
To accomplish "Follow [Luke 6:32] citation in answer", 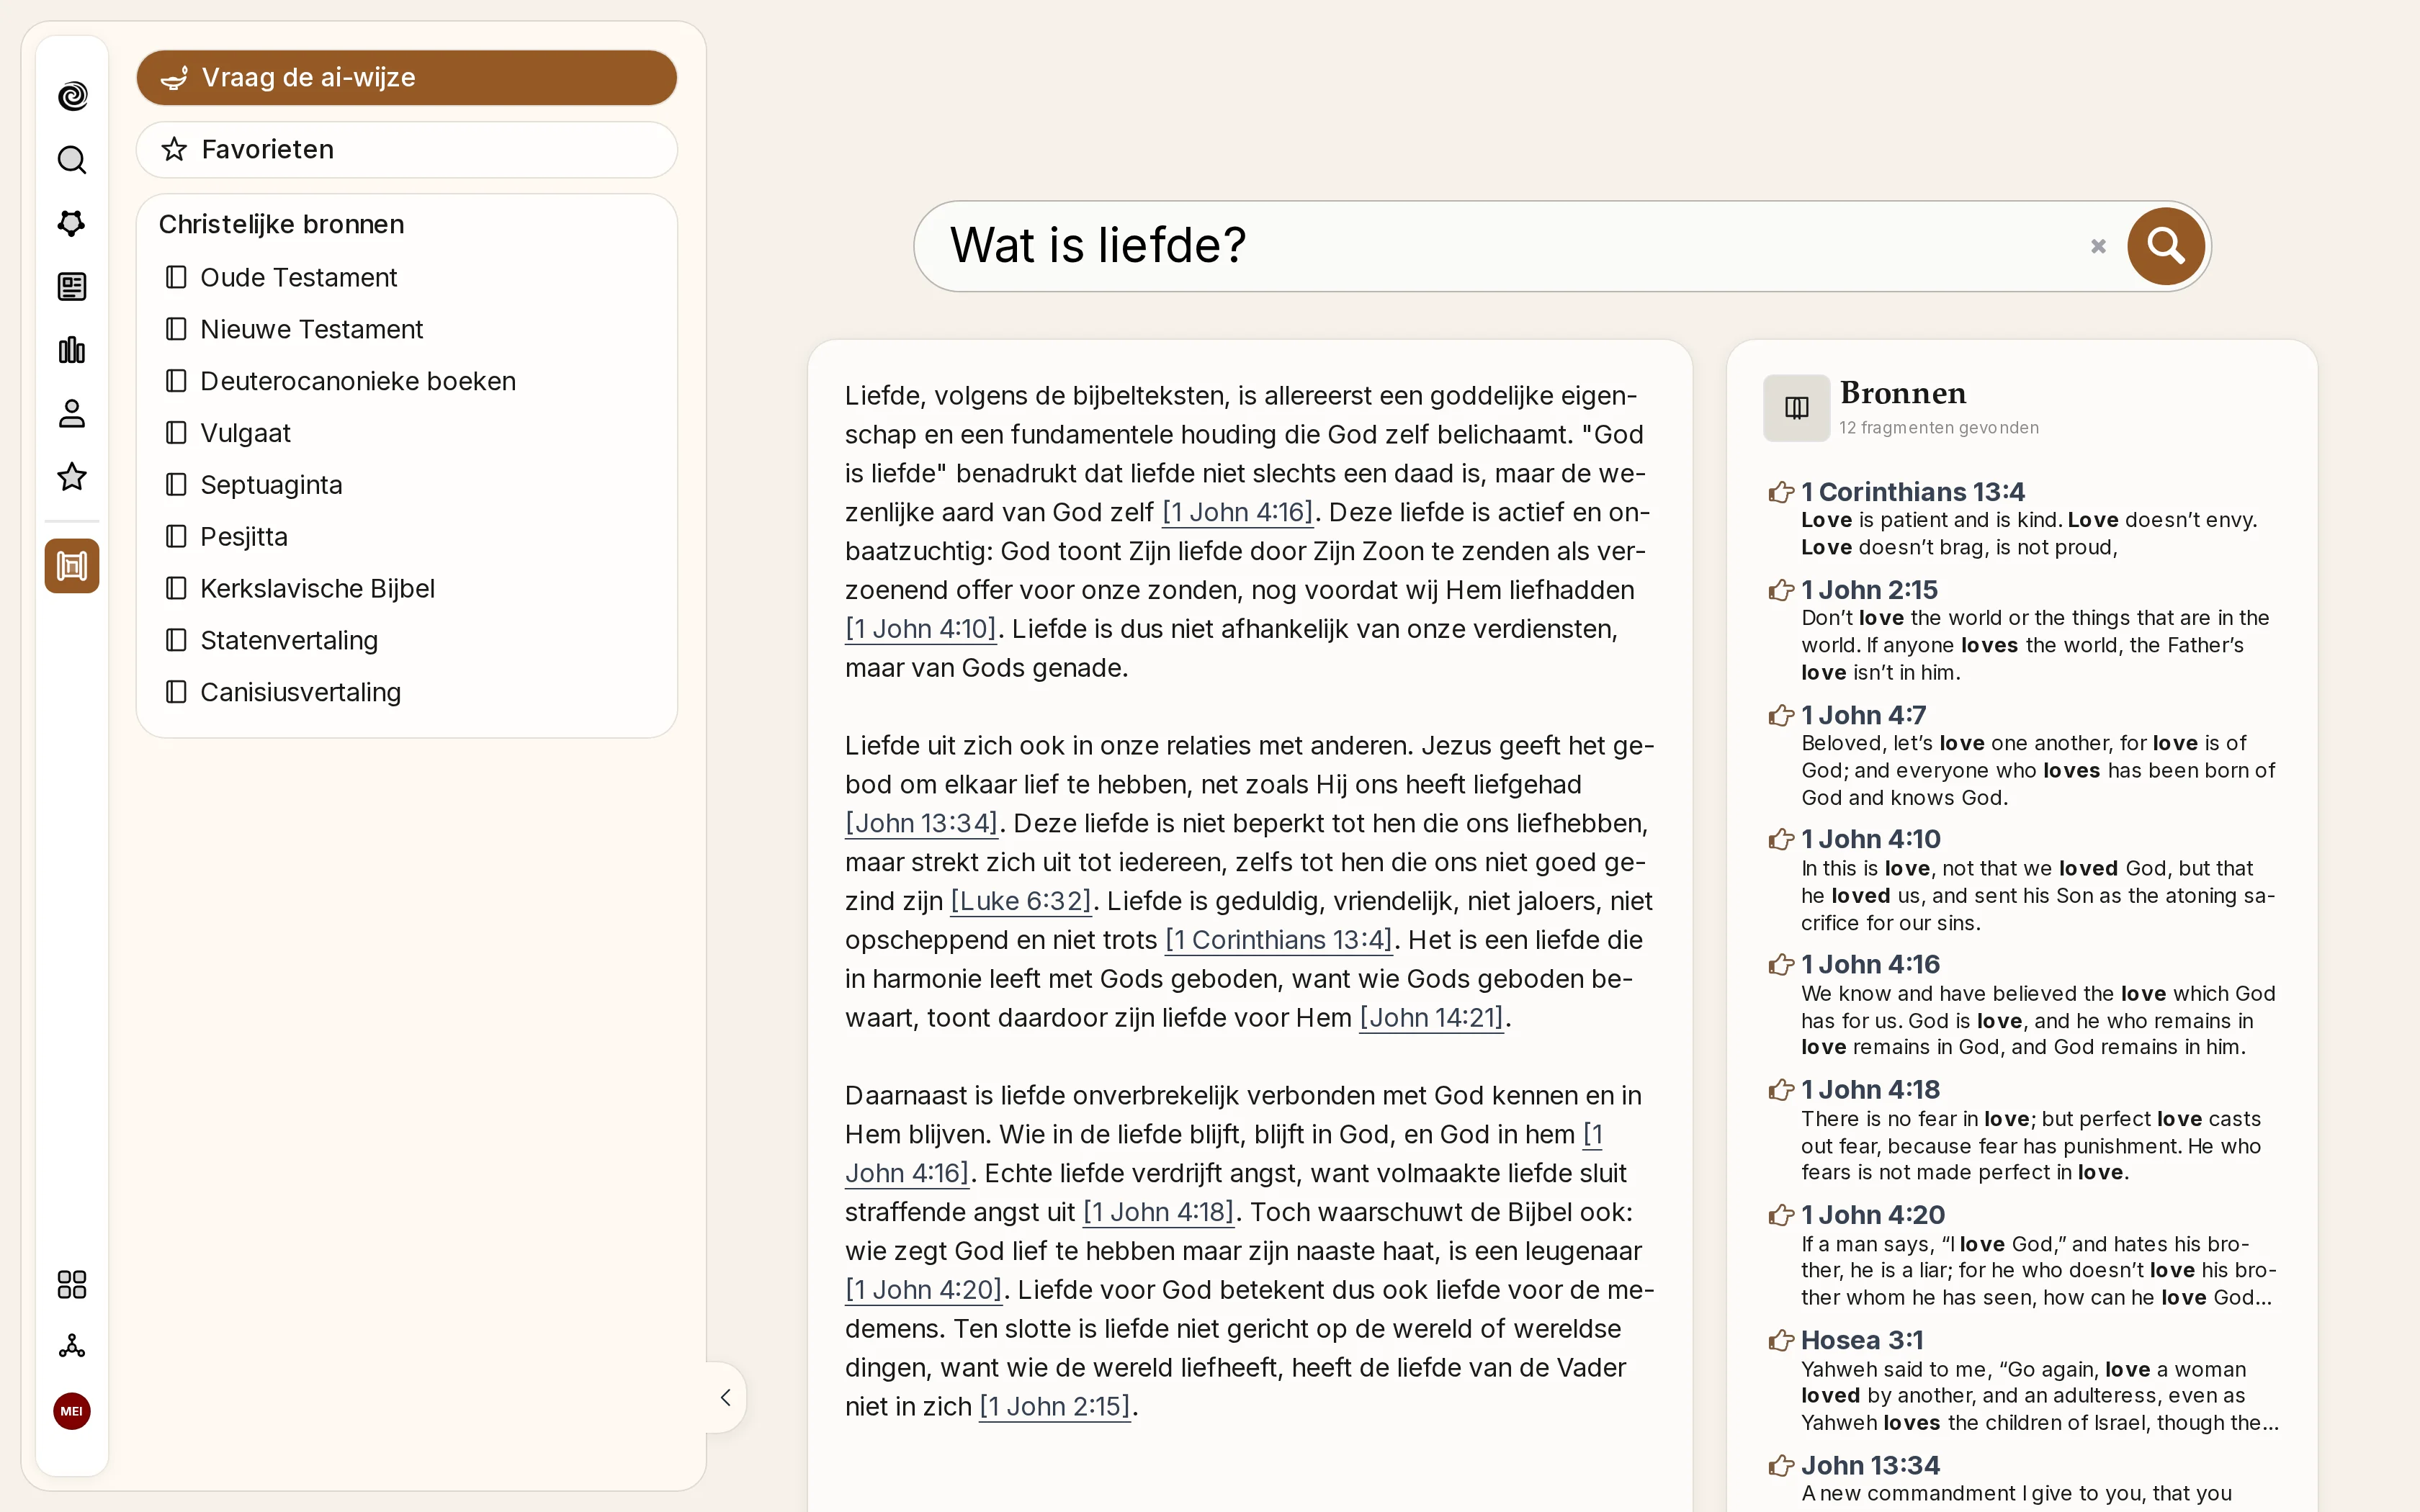I will pyautogui.click(x=1021, y=901).
